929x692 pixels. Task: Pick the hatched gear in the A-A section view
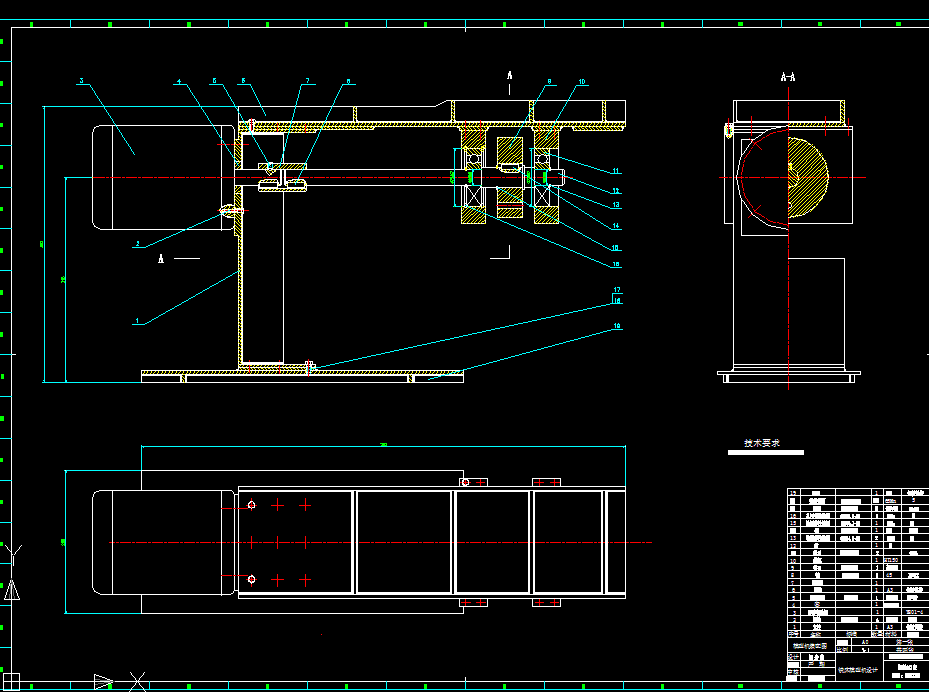(x=808, y=178)
